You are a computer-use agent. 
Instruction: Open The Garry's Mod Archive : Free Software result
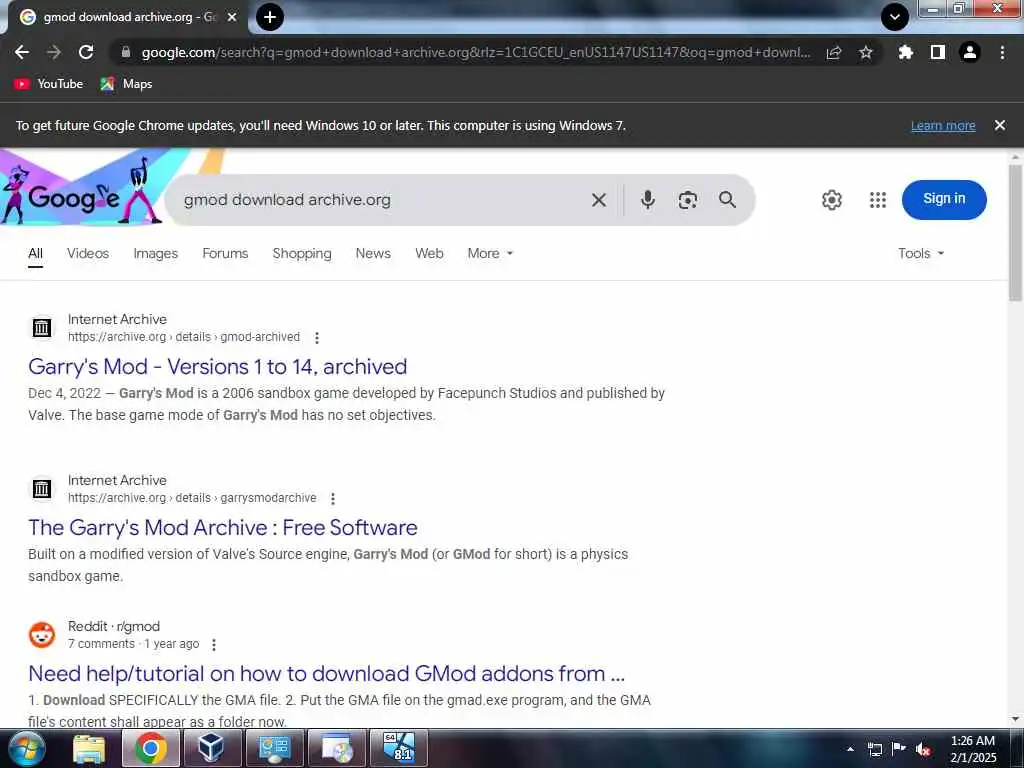click(223, 528)
